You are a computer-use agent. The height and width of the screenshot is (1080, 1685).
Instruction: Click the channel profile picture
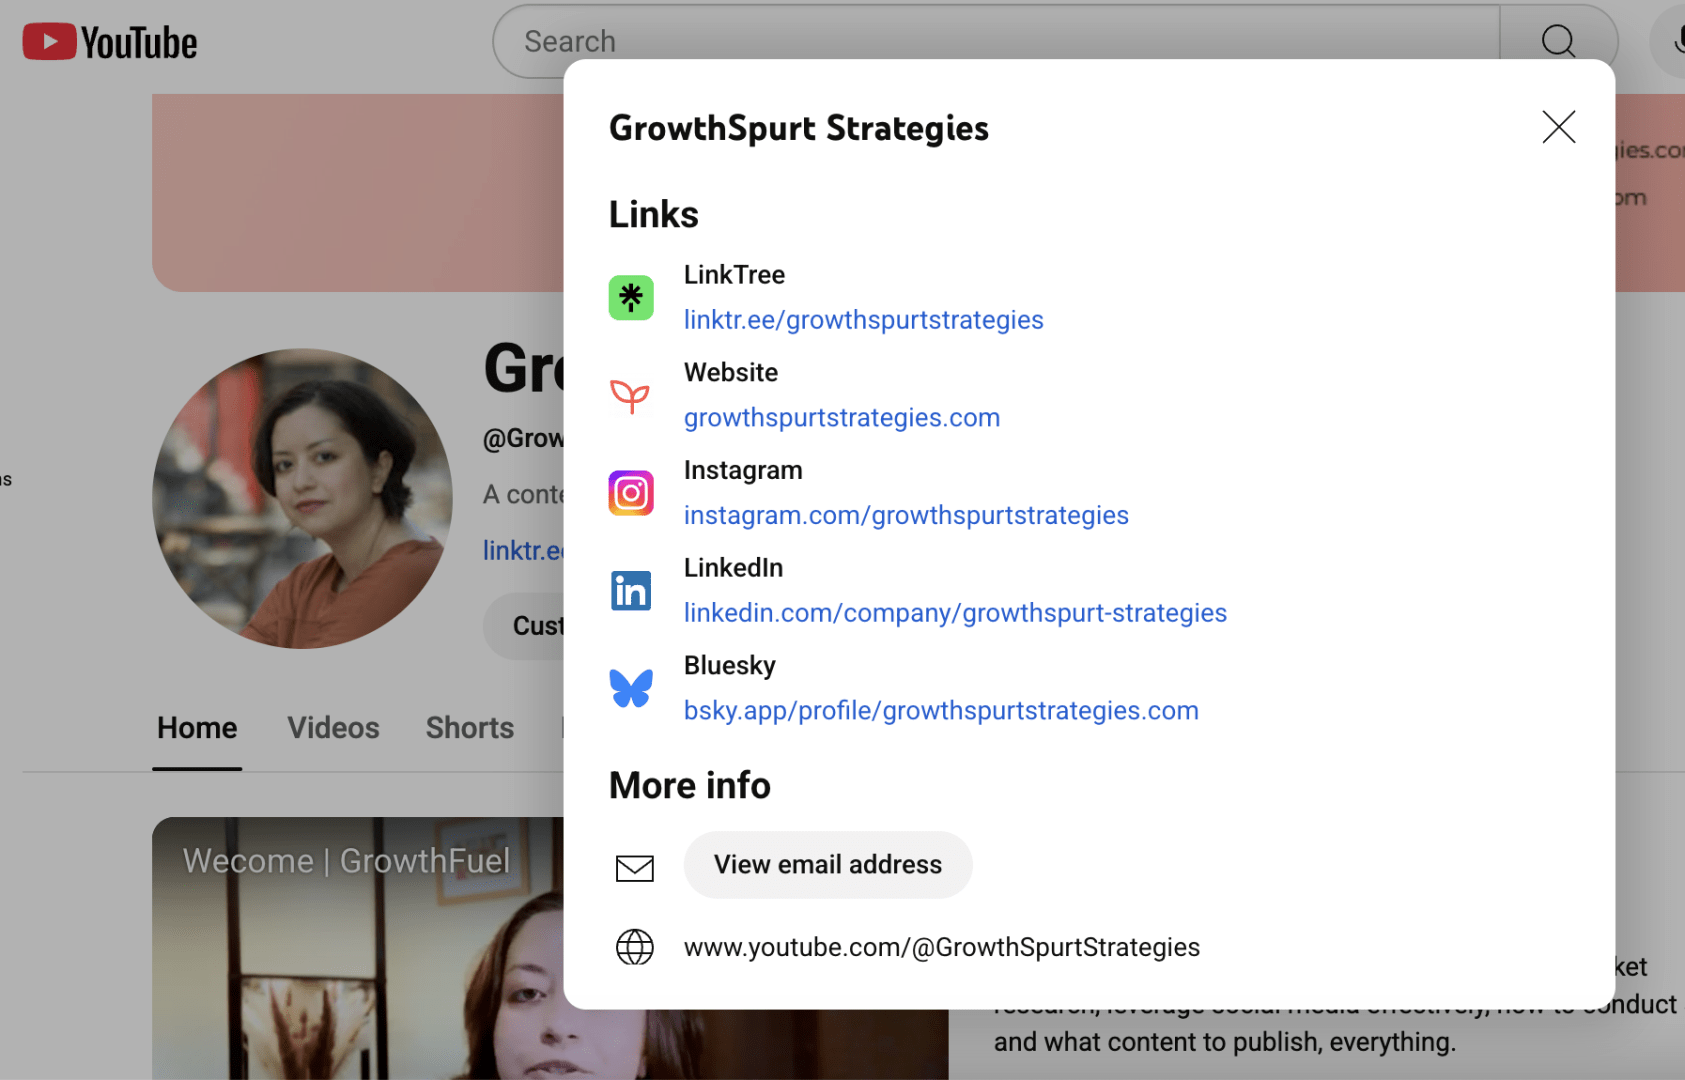[x=302, y=498]
